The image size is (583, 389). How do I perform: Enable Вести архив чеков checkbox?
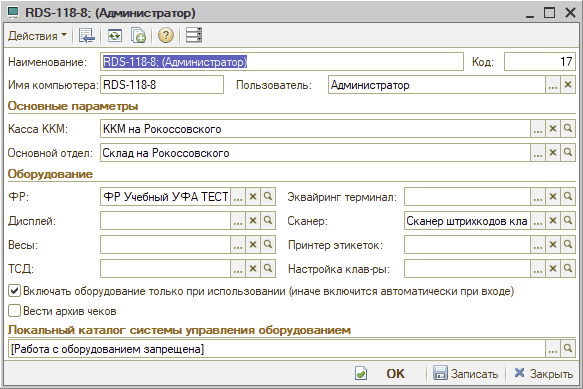click(14, 311)
